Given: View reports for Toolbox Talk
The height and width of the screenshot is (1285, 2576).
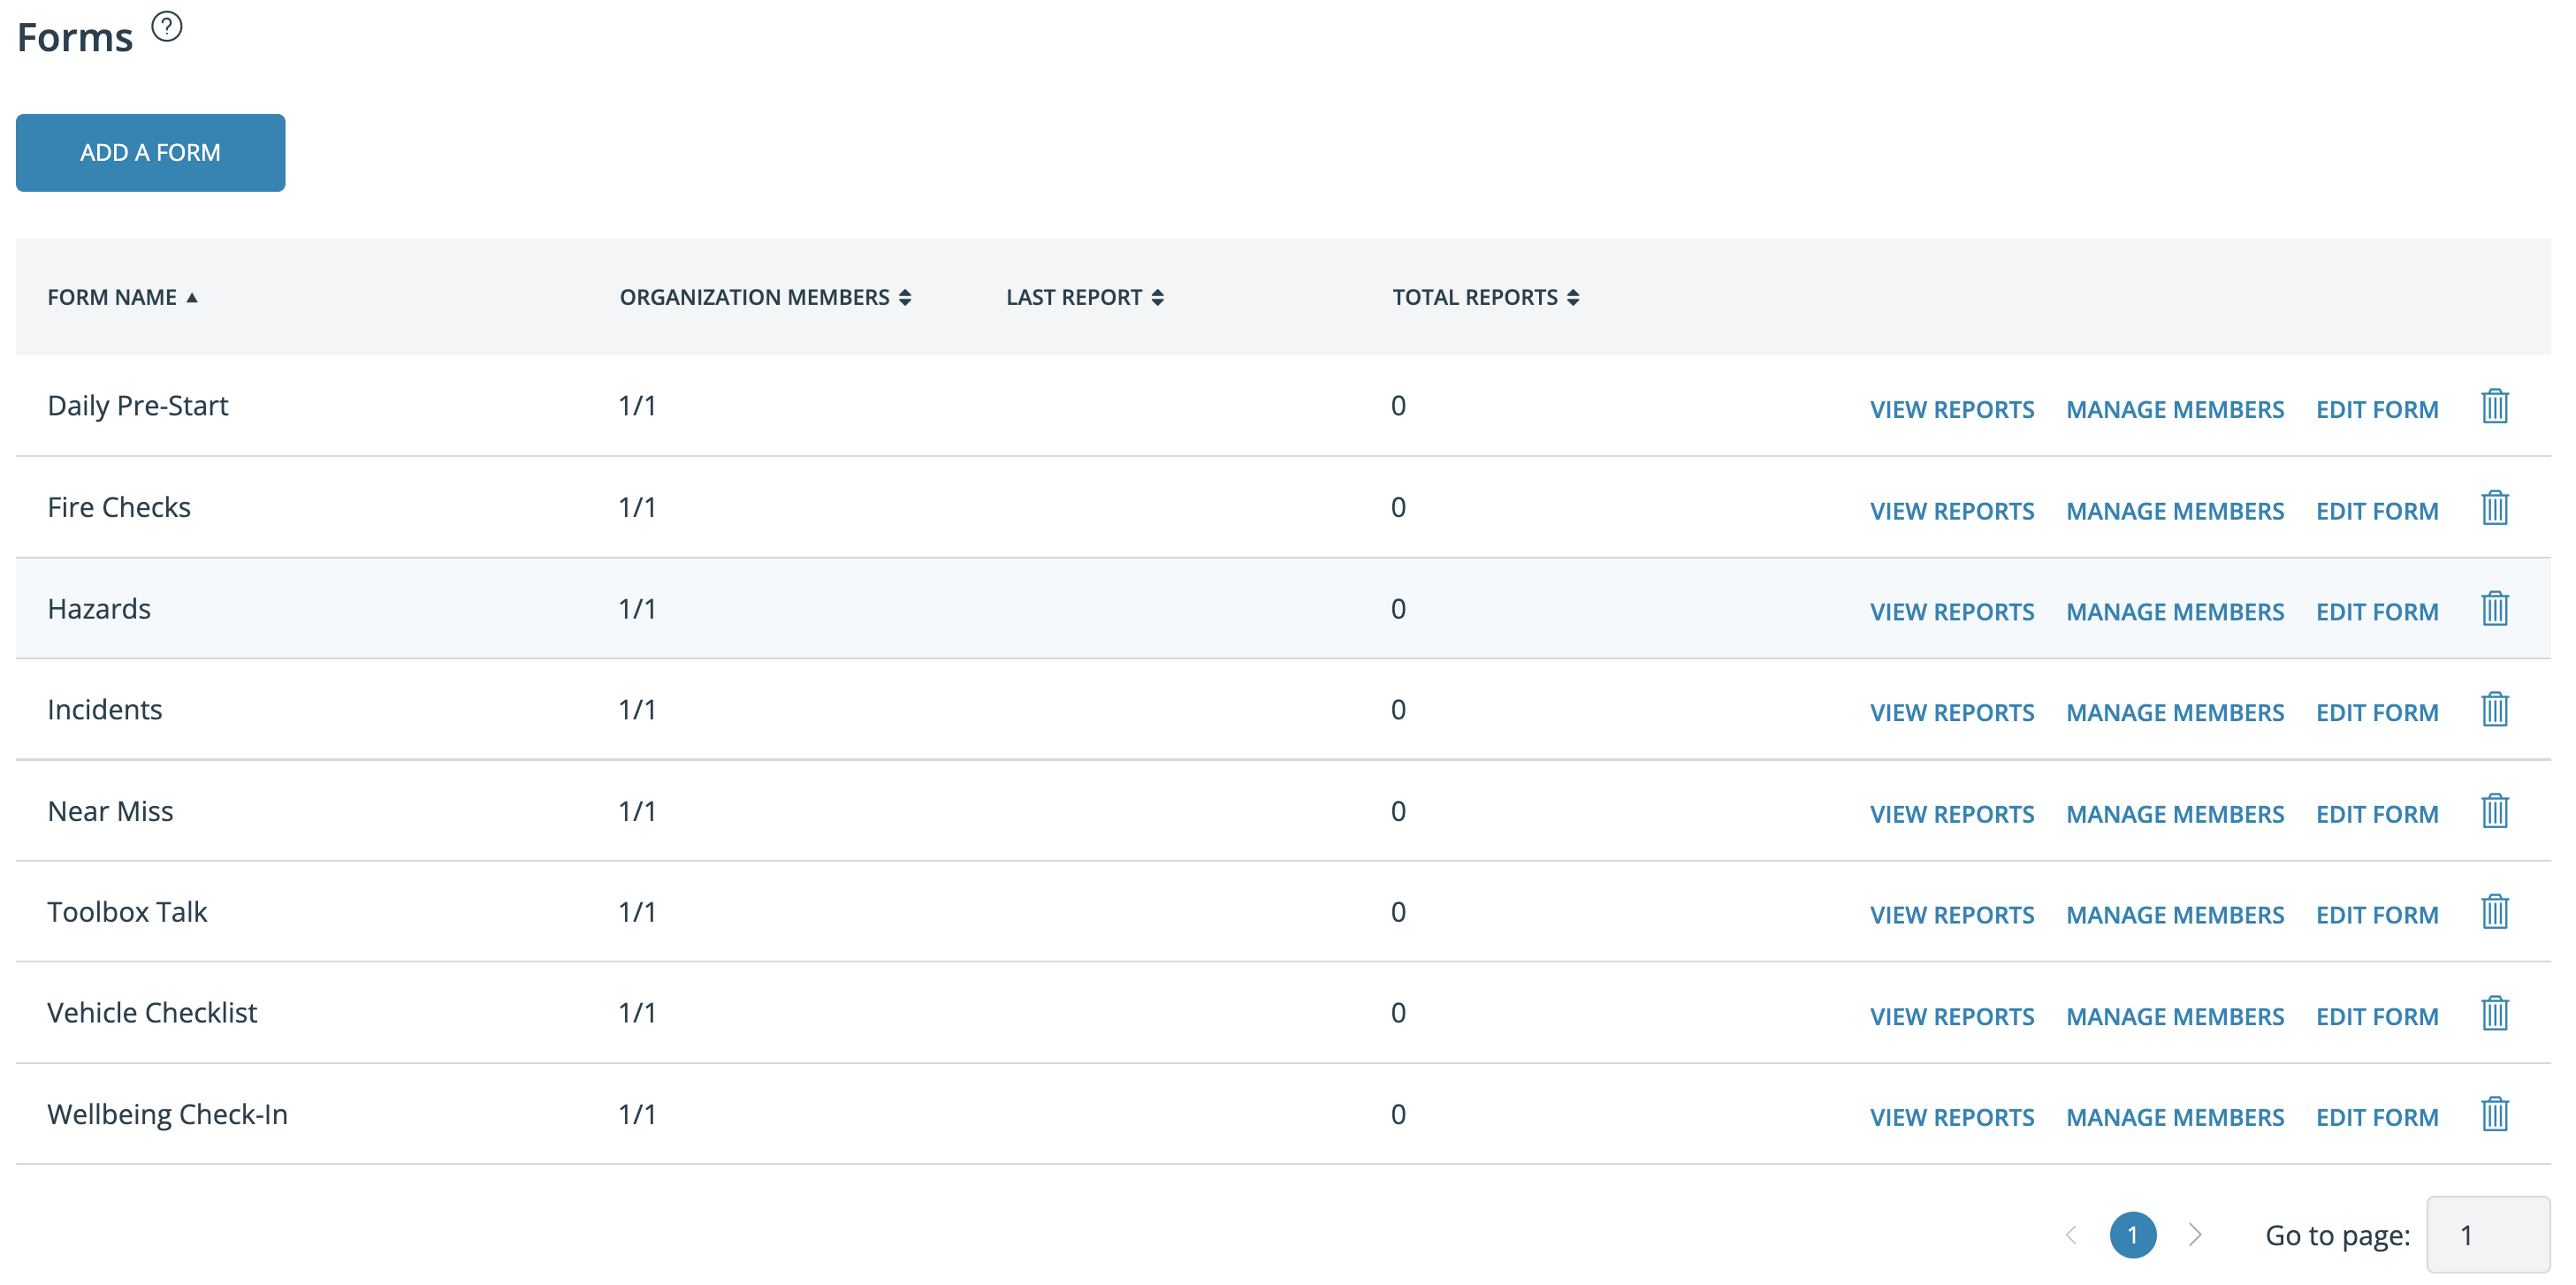Looking at the screenshot, I should point(1952,915).
